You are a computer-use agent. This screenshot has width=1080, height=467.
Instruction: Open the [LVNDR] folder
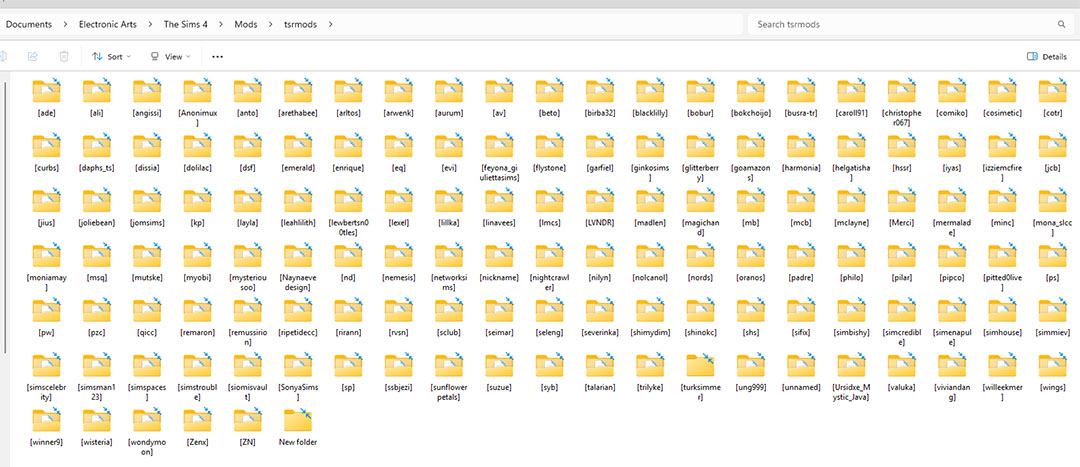coord(599,202)
